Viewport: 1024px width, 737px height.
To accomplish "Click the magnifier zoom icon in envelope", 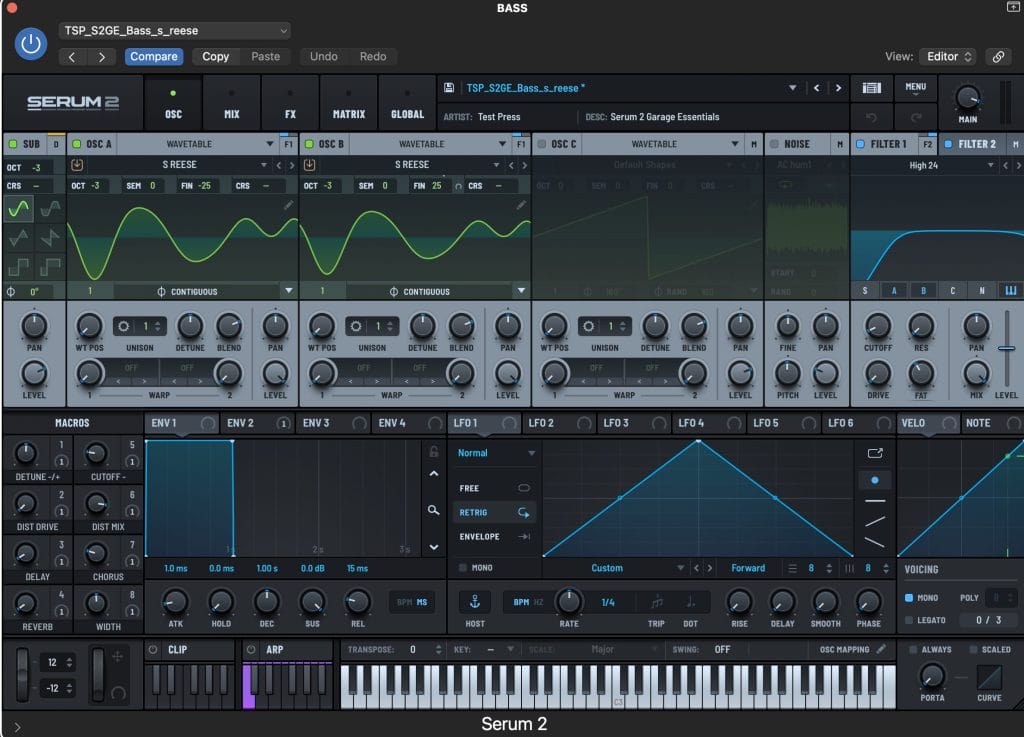I will [433, 510].
